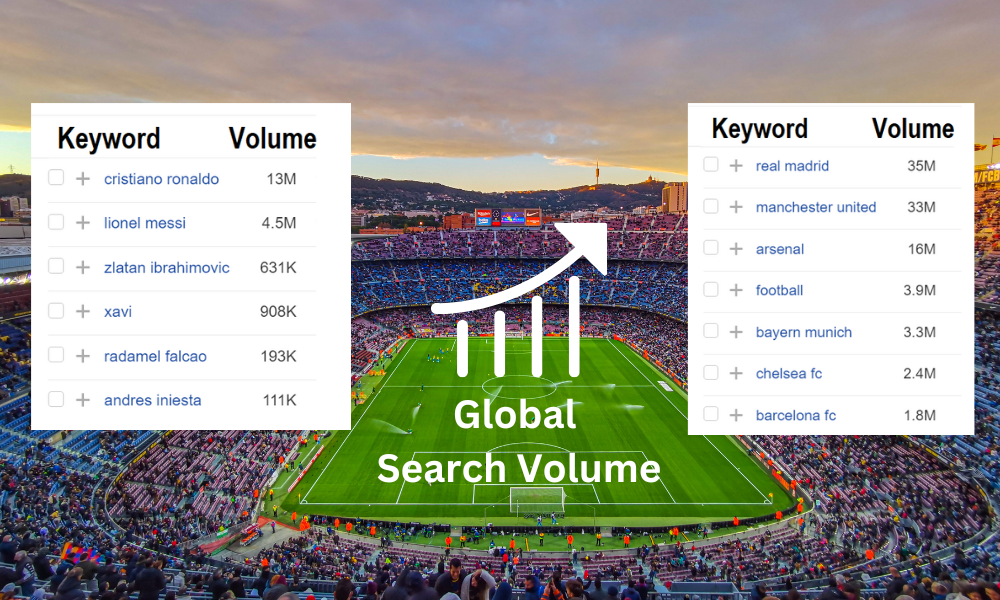1000x600 pixels.
Task: Click the growth chart arrow graphic
Action: coord(520,300)
